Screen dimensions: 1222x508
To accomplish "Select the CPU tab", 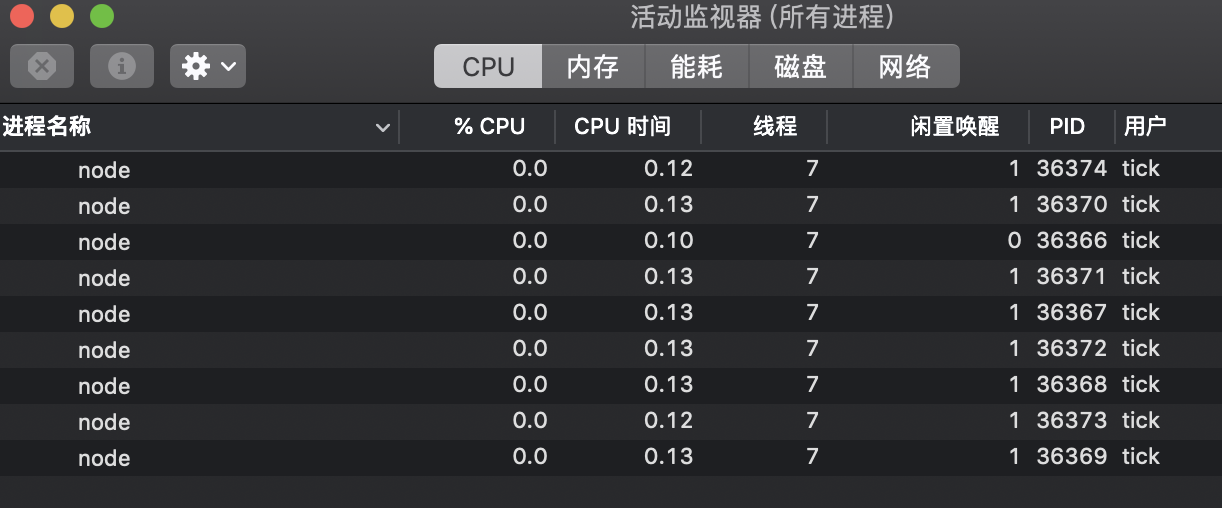I will click(488, 66).
